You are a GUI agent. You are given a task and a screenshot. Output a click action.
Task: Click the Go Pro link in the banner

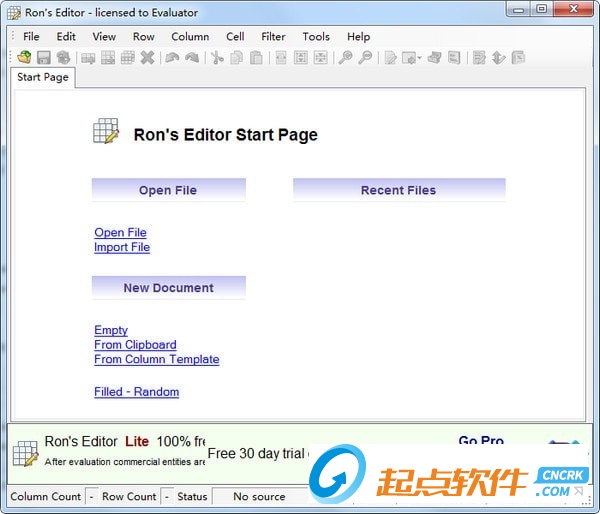(481, 440)
